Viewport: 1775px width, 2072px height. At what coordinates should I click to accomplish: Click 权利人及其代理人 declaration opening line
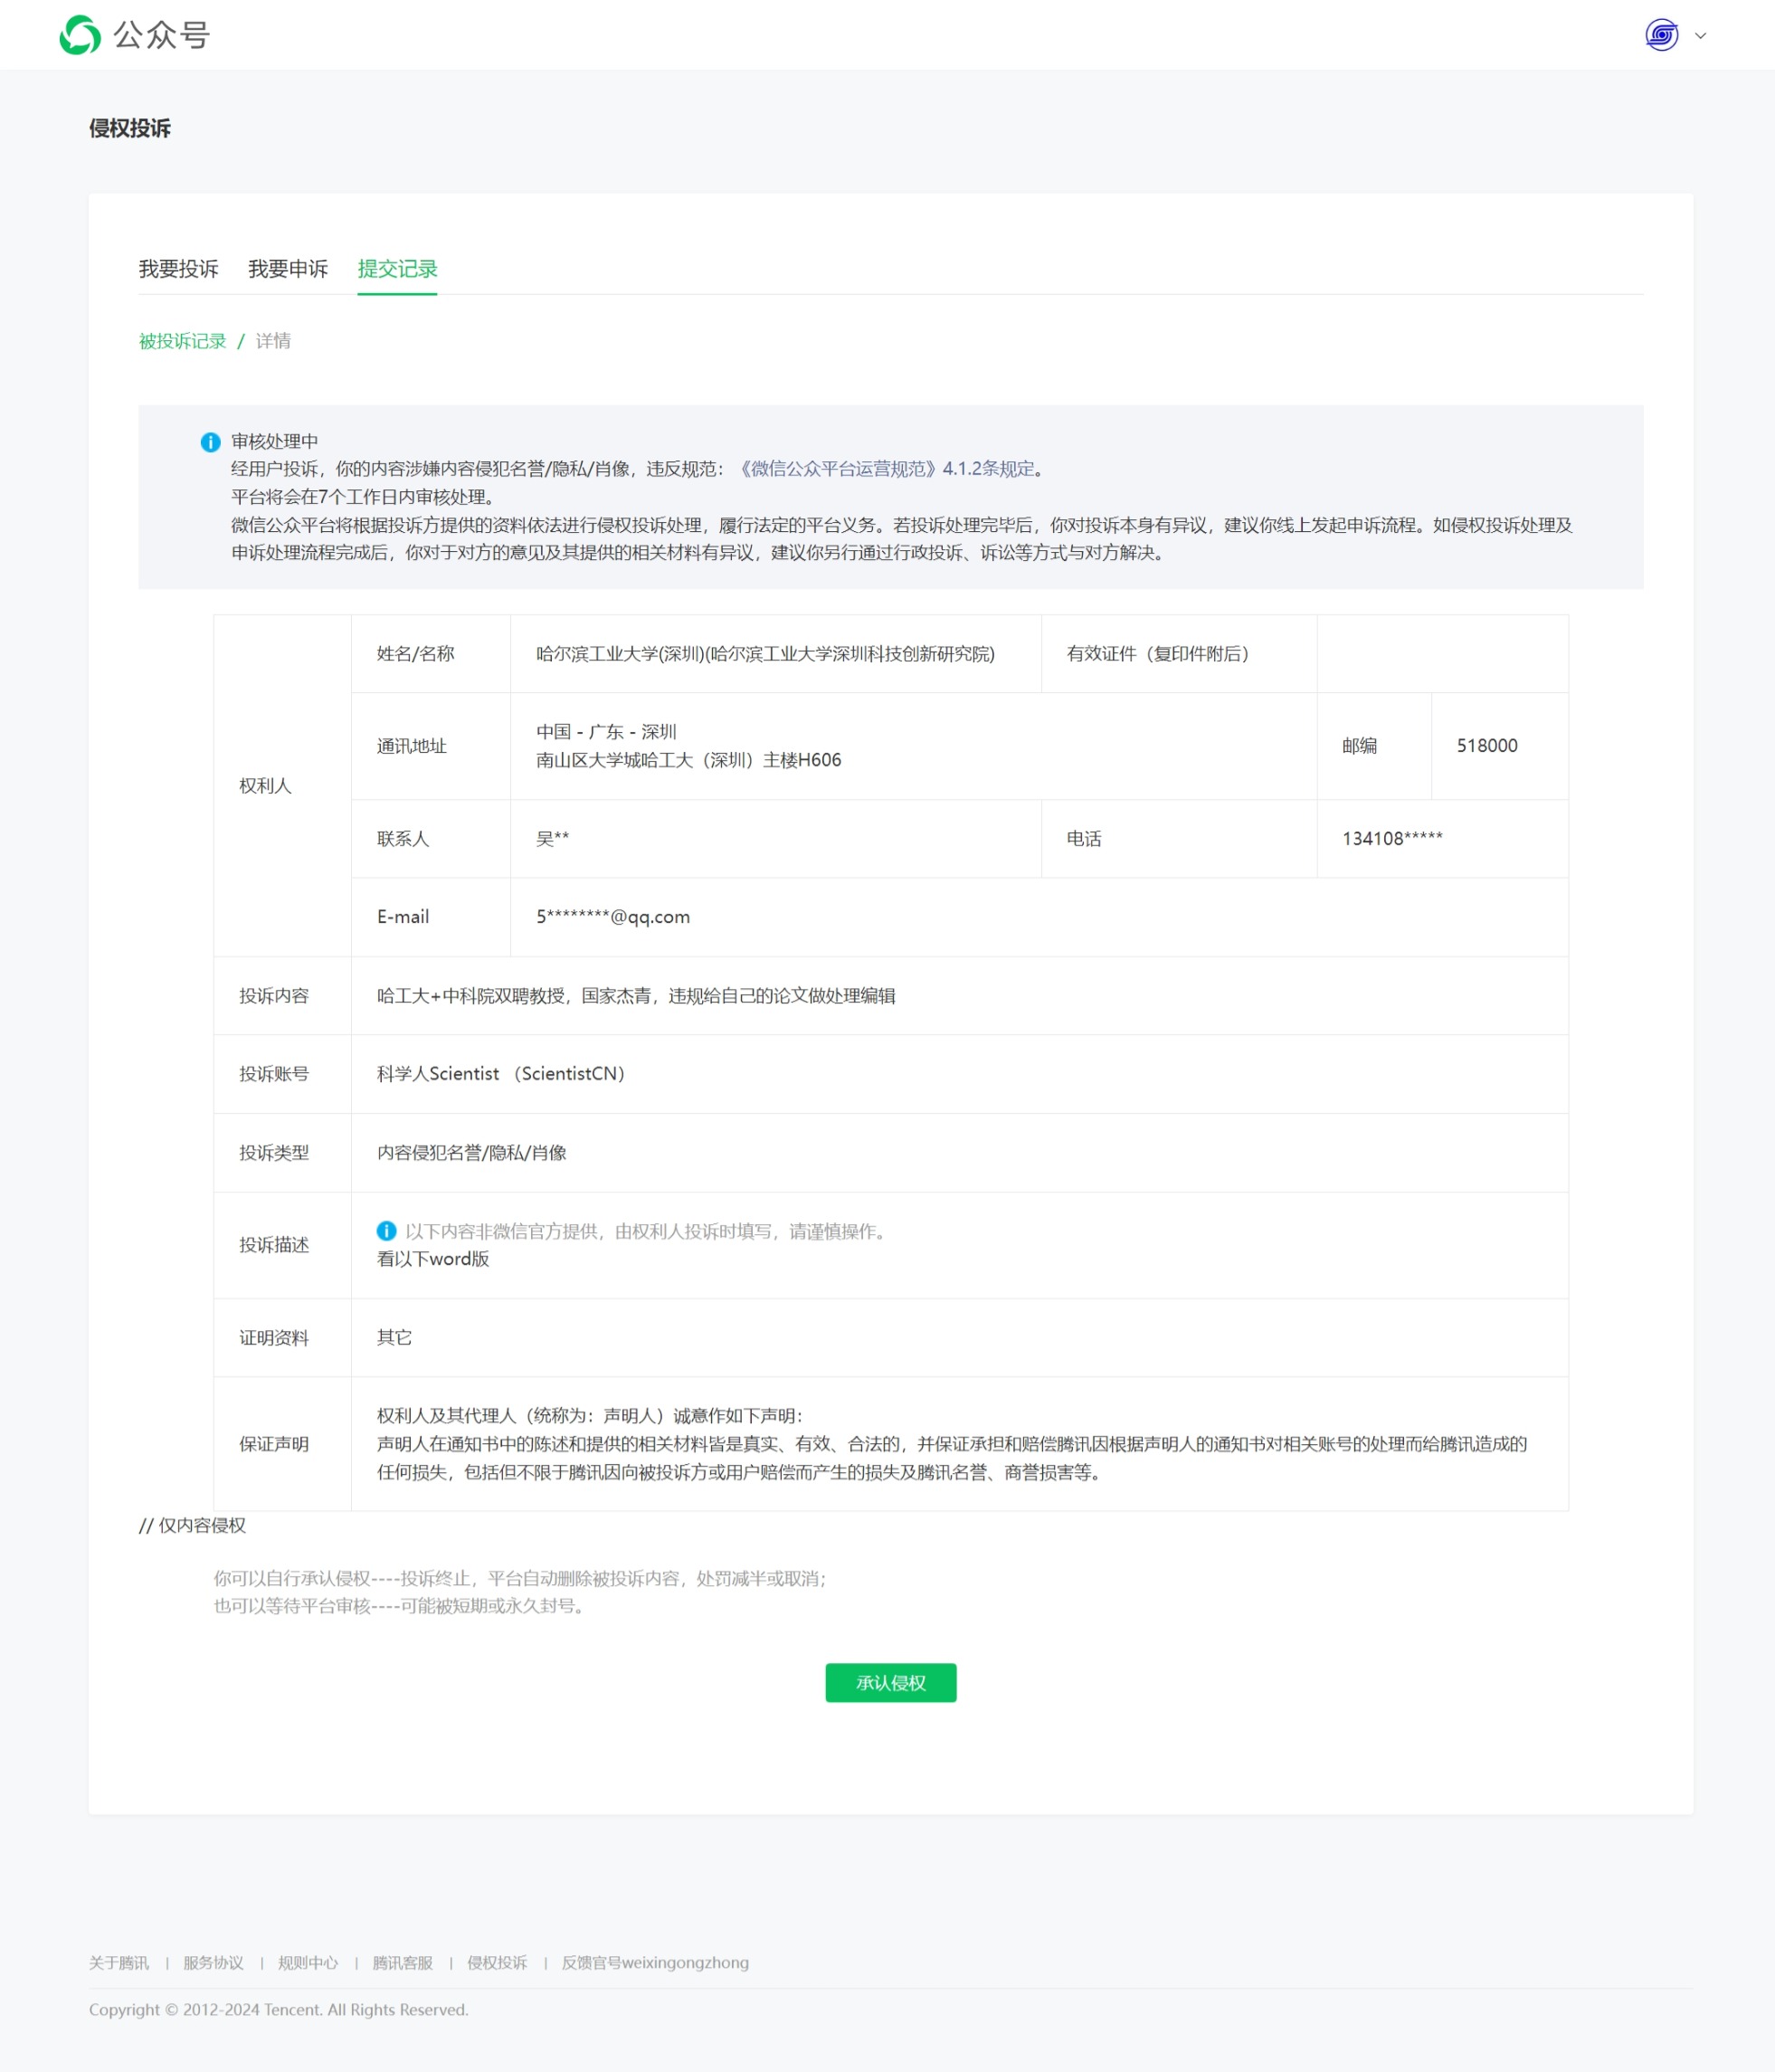(590, 1416)
